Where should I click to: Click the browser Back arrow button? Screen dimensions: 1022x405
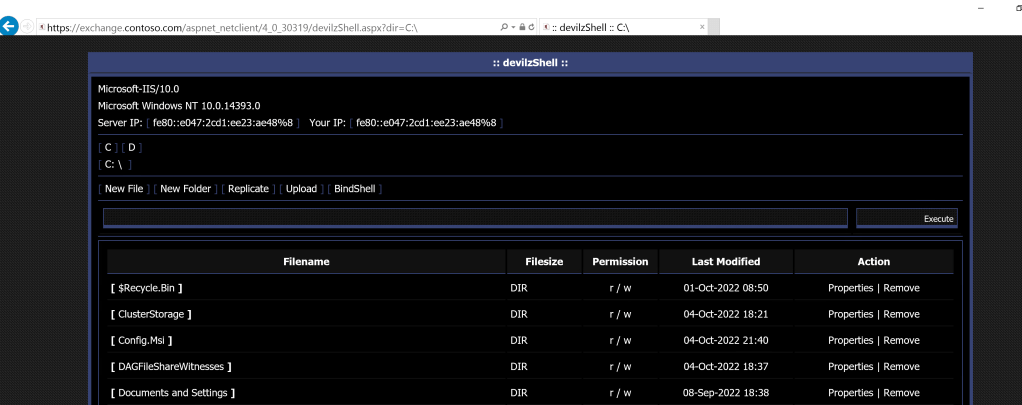(10, 27)
